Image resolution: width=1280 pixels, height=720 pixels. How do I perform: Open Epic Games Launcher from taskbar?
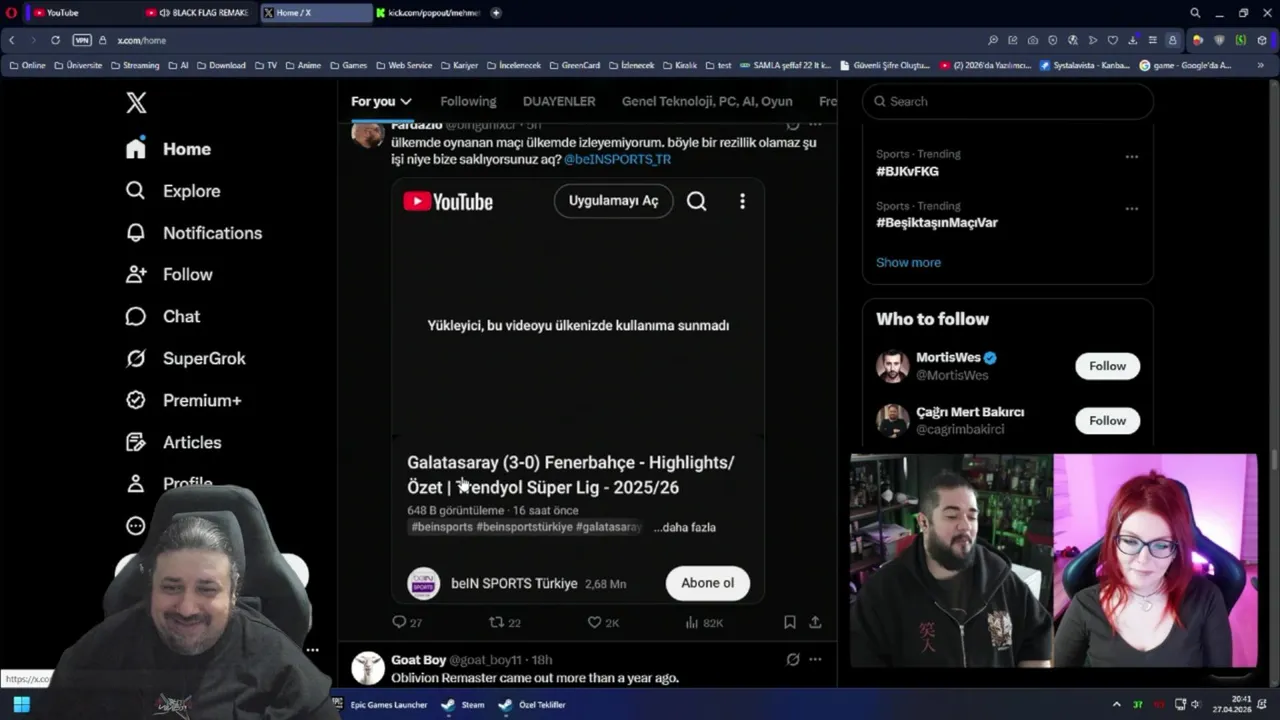coord(381,705)
